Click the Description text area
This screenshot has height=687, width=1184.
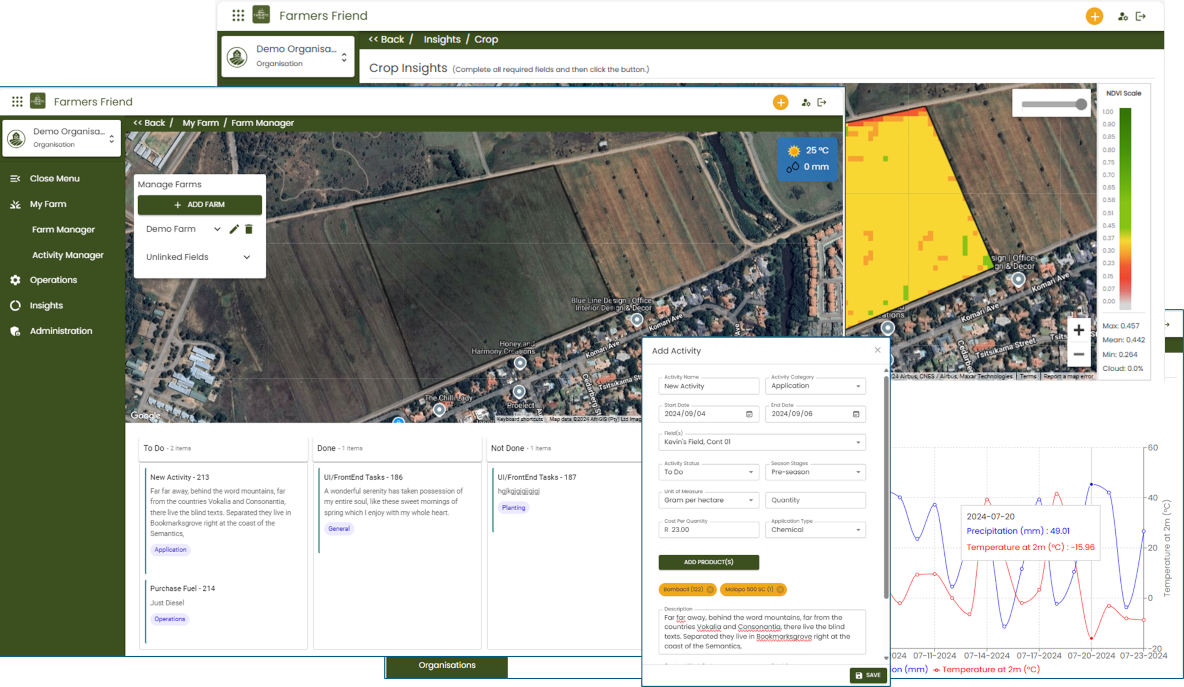click(x=762, y=631)
